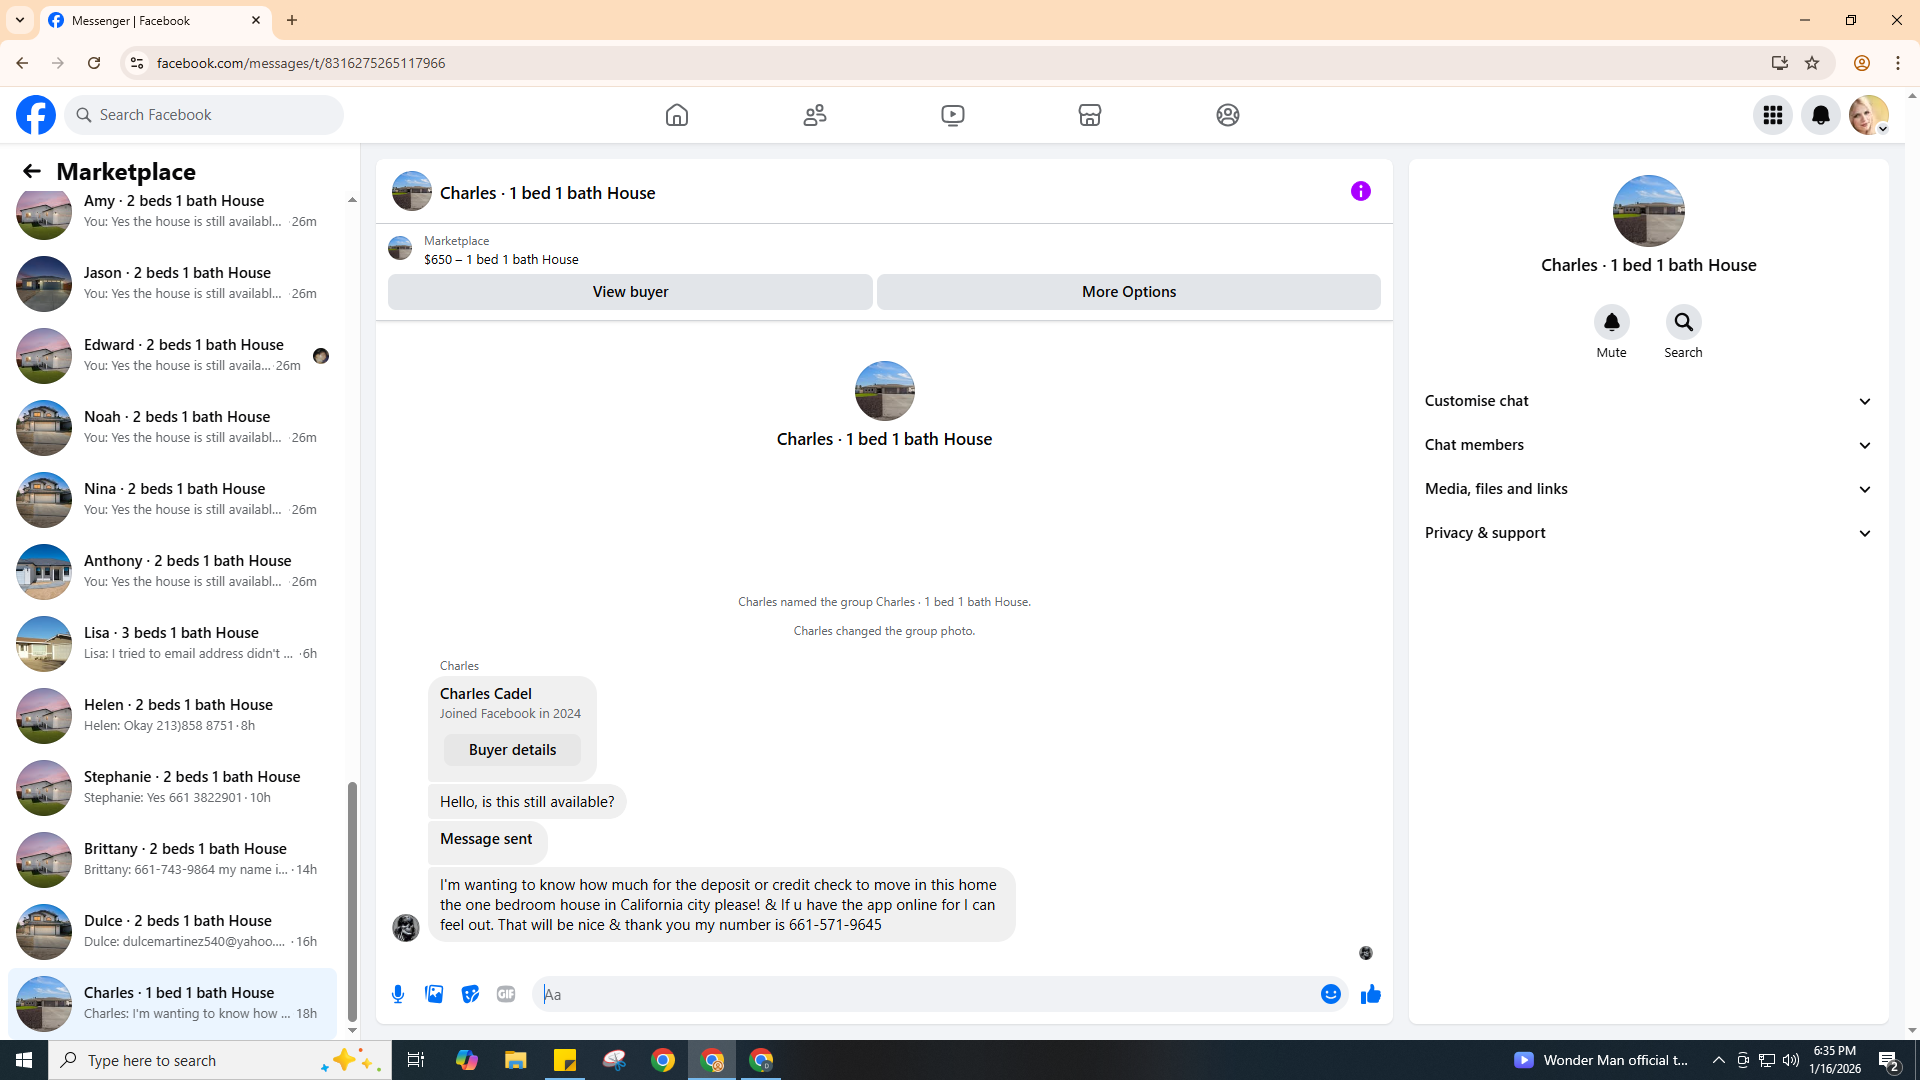Send a thumbs-up like
This screenshot has width=1920, height=1080.
click(x=1370, y=994)
